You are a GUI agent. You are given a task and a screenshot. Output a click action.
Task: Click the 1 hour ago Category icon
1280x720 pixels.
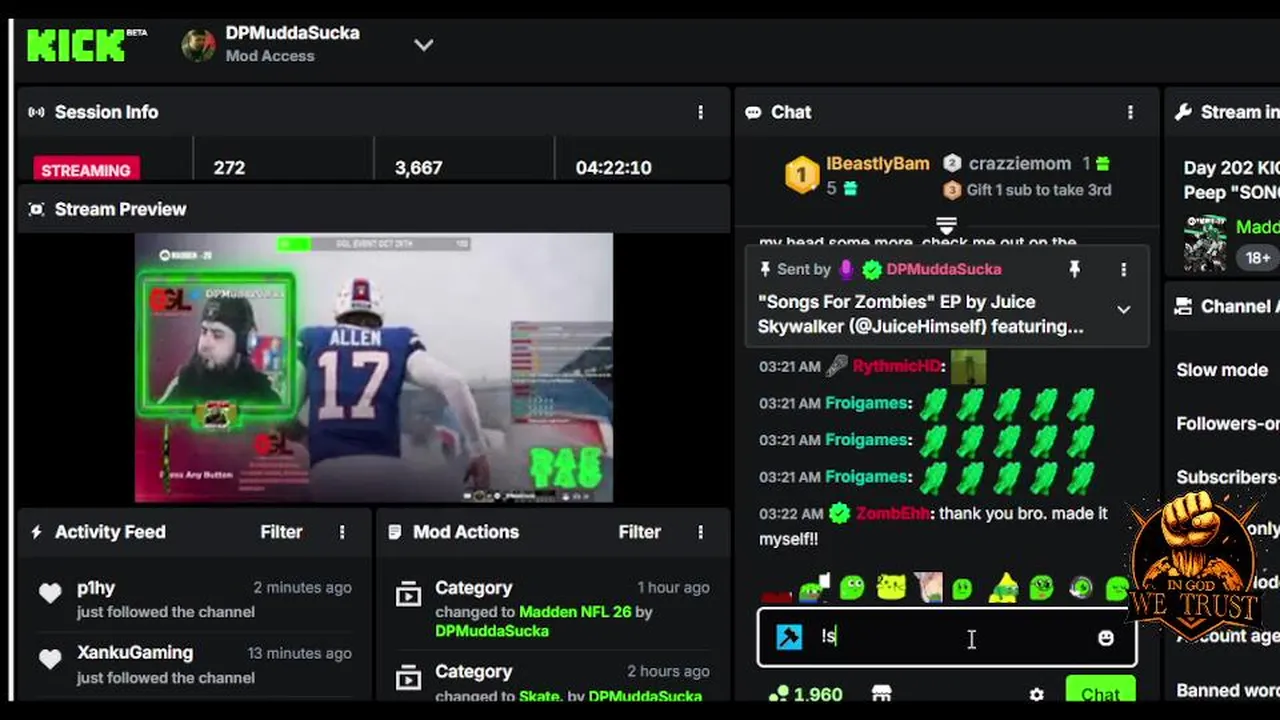[x=408, y=596]
